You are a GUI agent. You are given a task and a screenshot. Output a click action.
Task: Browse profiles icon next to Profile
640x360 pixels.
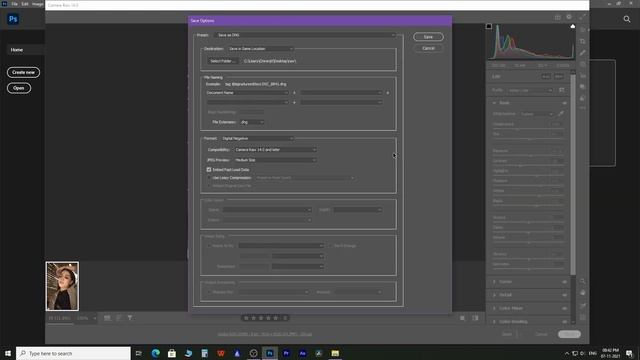click(x=562, y=90)
